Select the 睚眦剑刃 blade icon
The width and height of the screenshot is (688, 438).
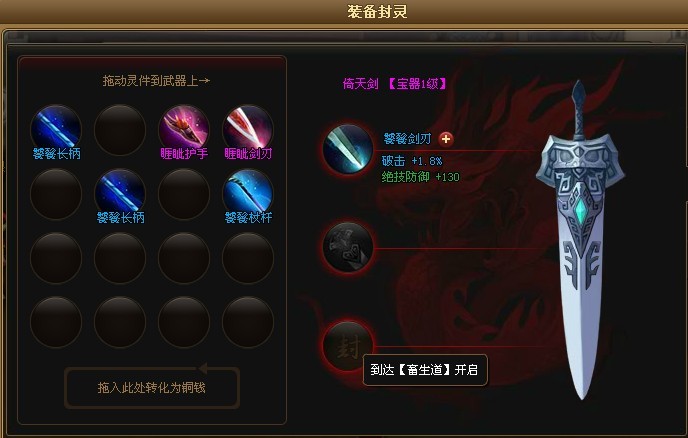point(248,130)
